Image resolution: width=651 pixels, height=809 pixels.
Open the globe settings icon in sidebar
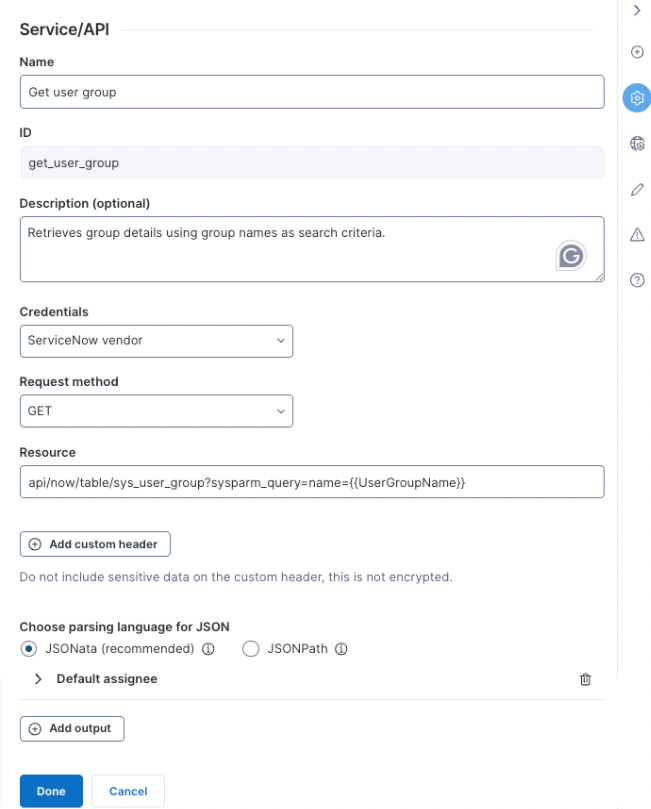tap(637, 144)
